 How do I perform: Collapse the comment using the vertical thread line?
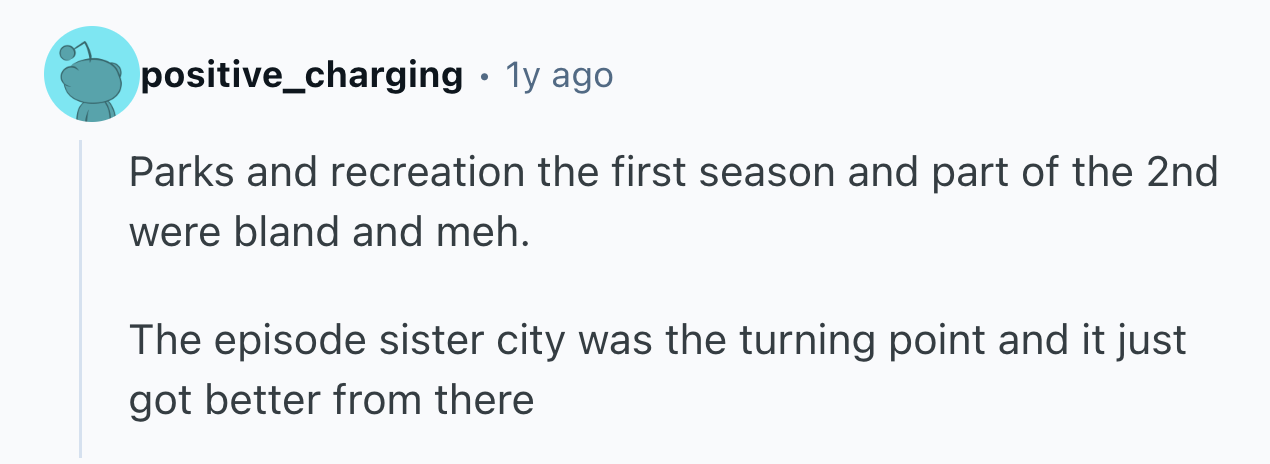coord(81,298)
